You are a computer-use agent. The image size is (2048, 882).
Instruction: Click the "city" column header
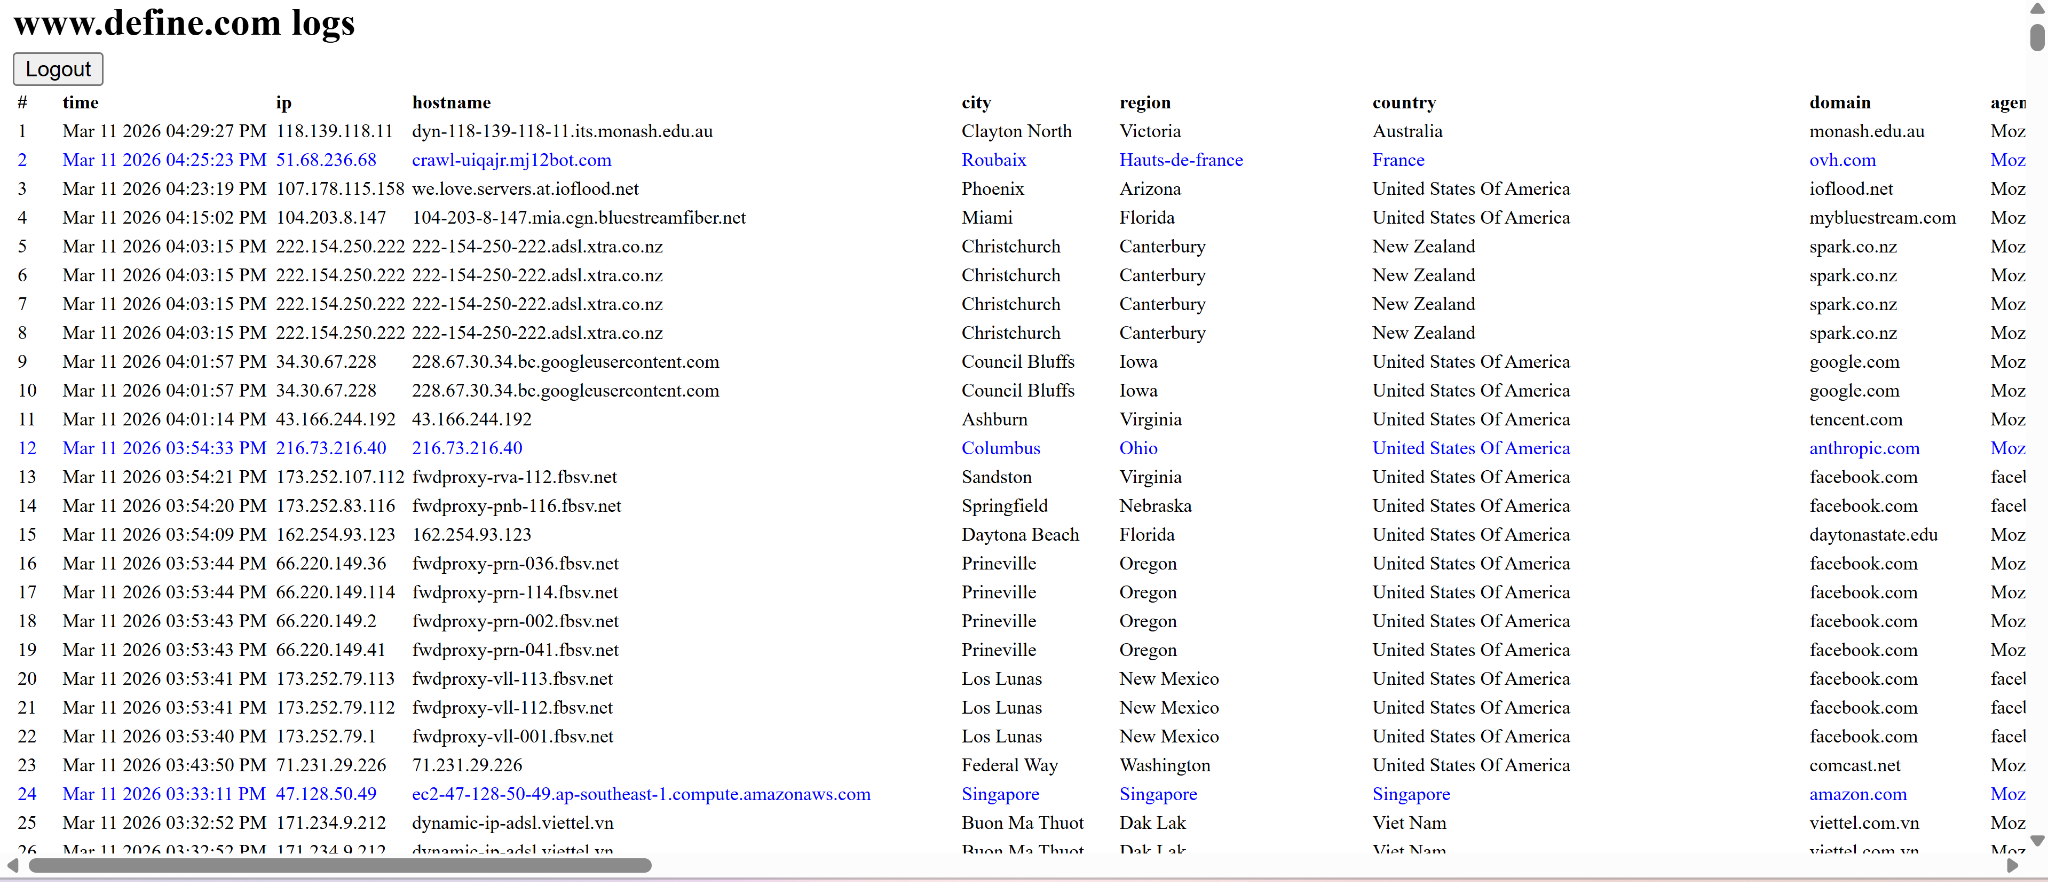coord(976,102)
